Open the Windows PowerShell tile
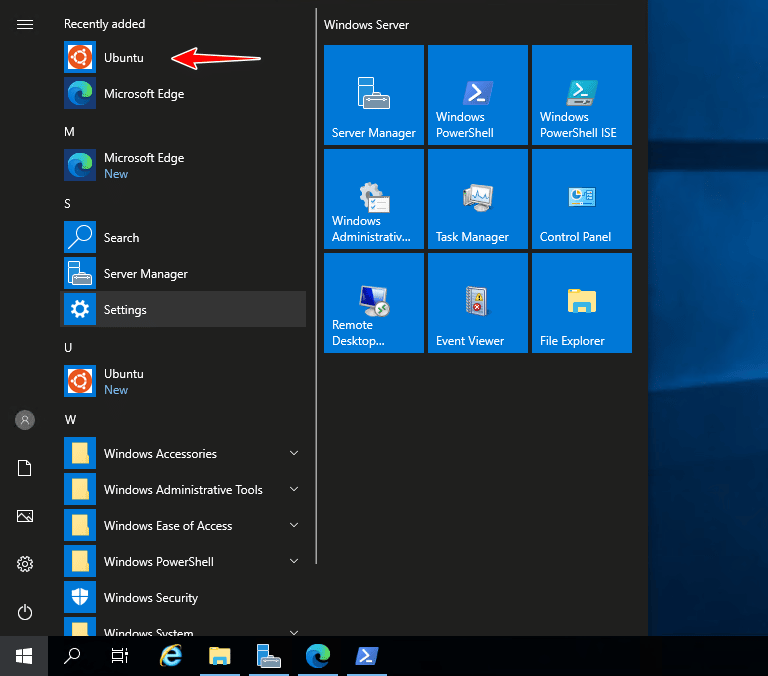This screenshot has height=676, width=768. tap(478, 95)
